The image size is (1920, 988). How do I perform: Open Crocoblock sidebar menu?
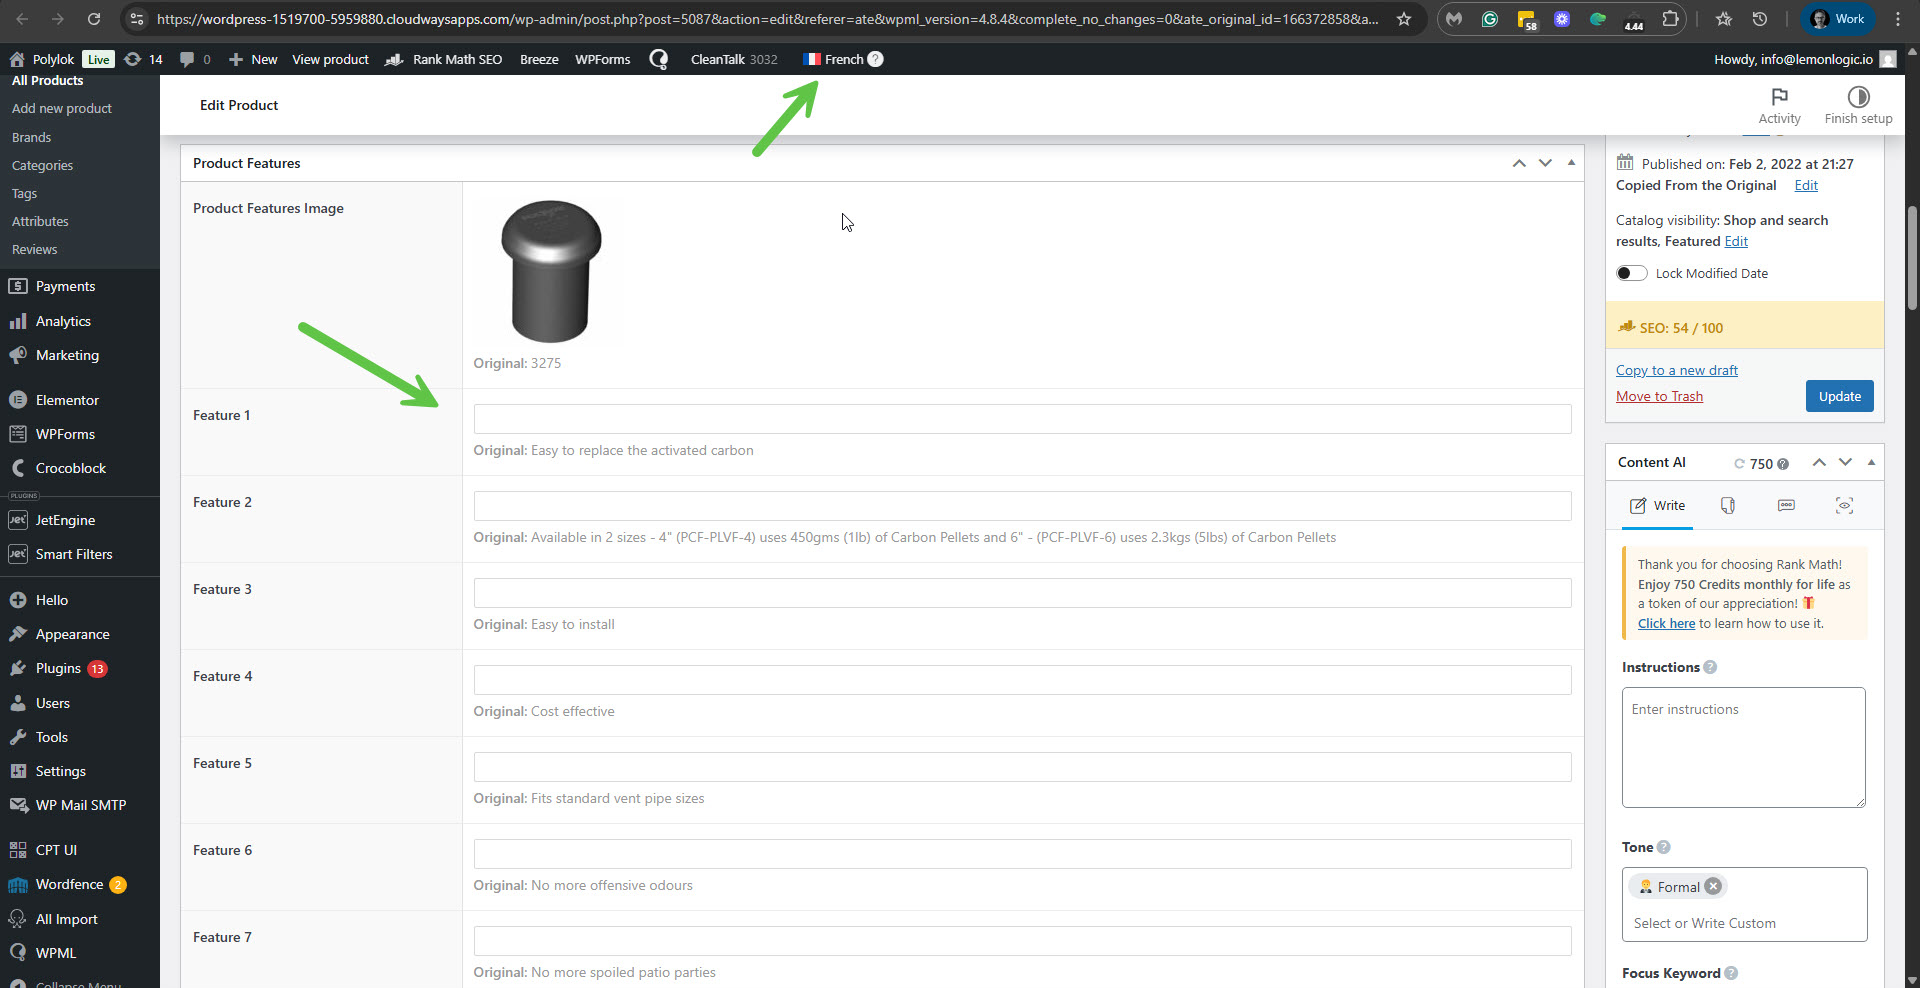pyautogui.click(x=70, y=468)
